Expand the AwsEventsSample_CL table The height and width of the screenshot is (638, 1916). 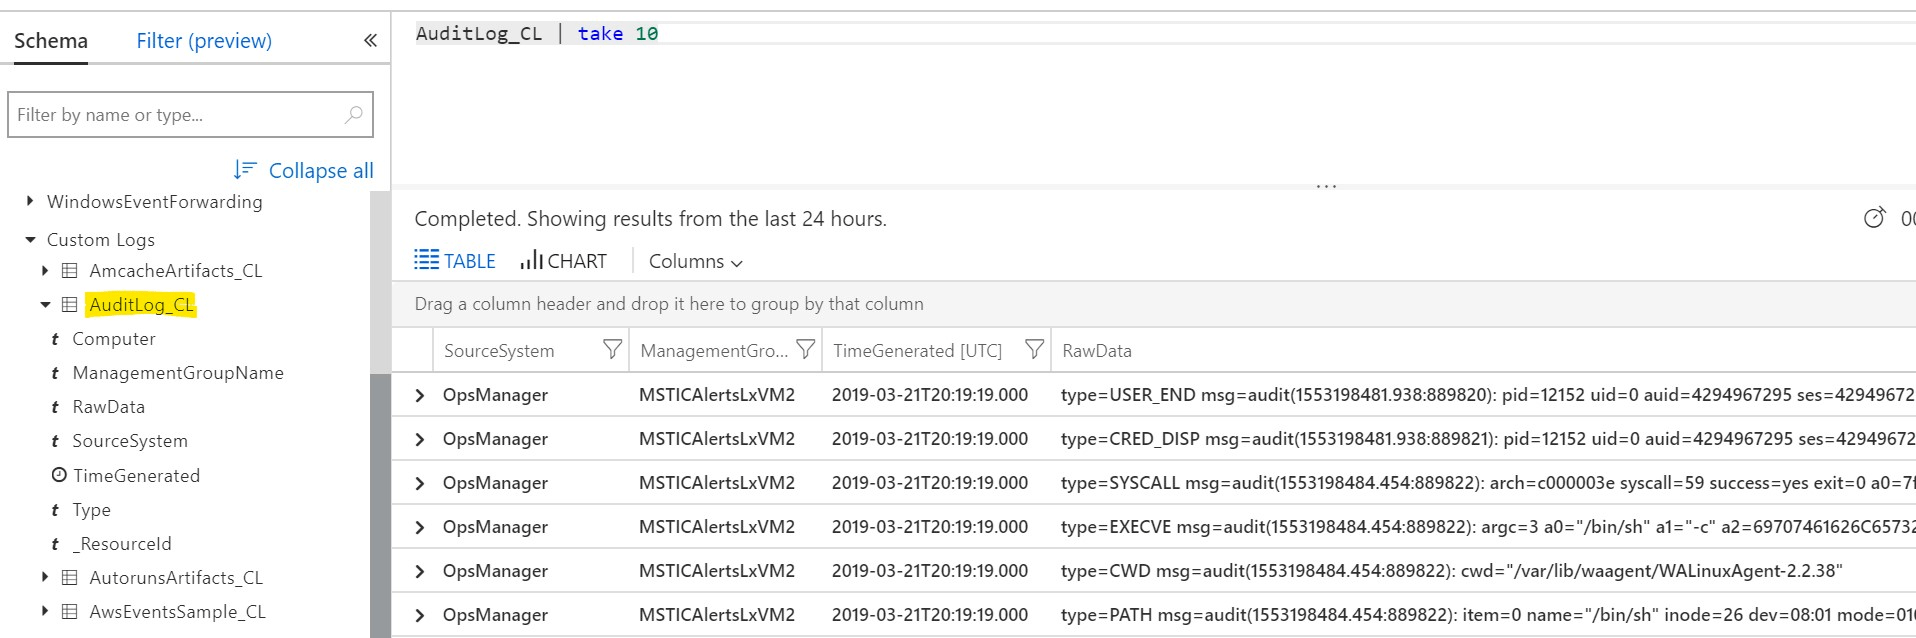pos(45,611)
